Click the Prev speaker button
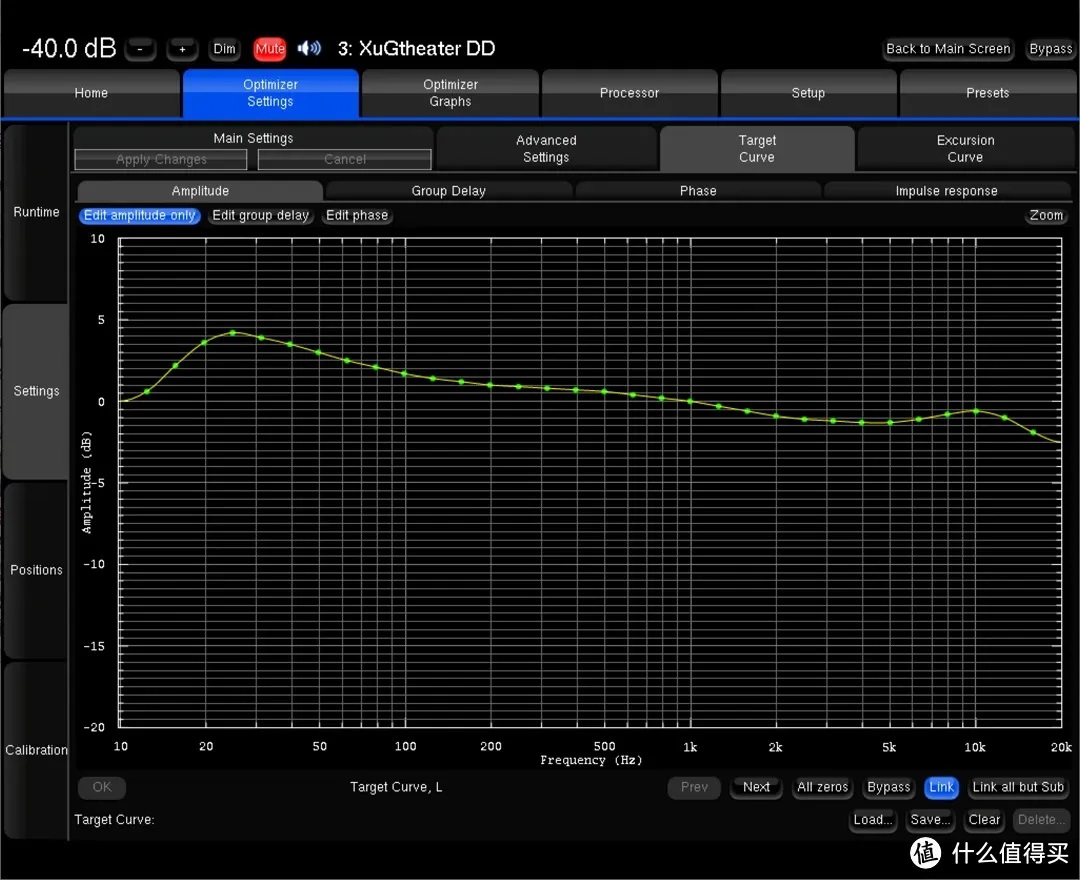This screenshot has height=880, width=1080. click(x=694, y=787)
